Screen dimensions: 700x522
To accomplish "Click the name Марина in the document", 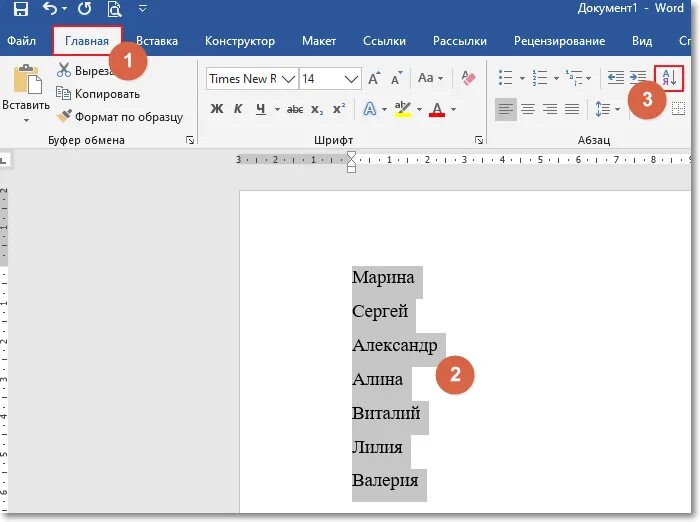I will click(x=383, y=277).
